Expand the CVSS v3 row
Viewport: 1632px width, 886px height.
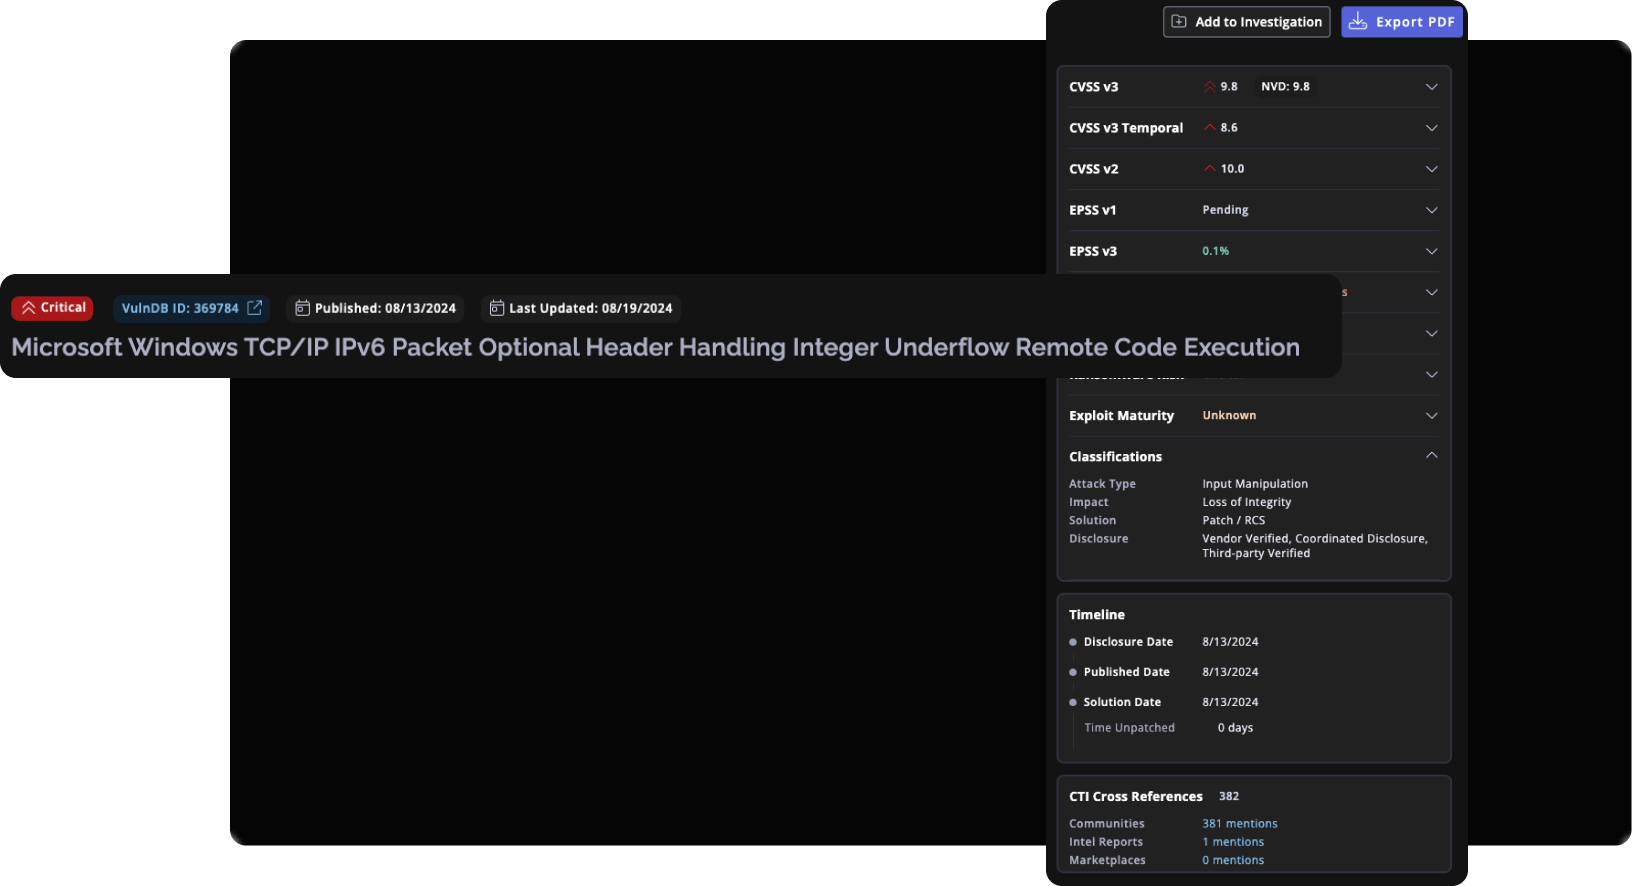(x=1432, y=87)
